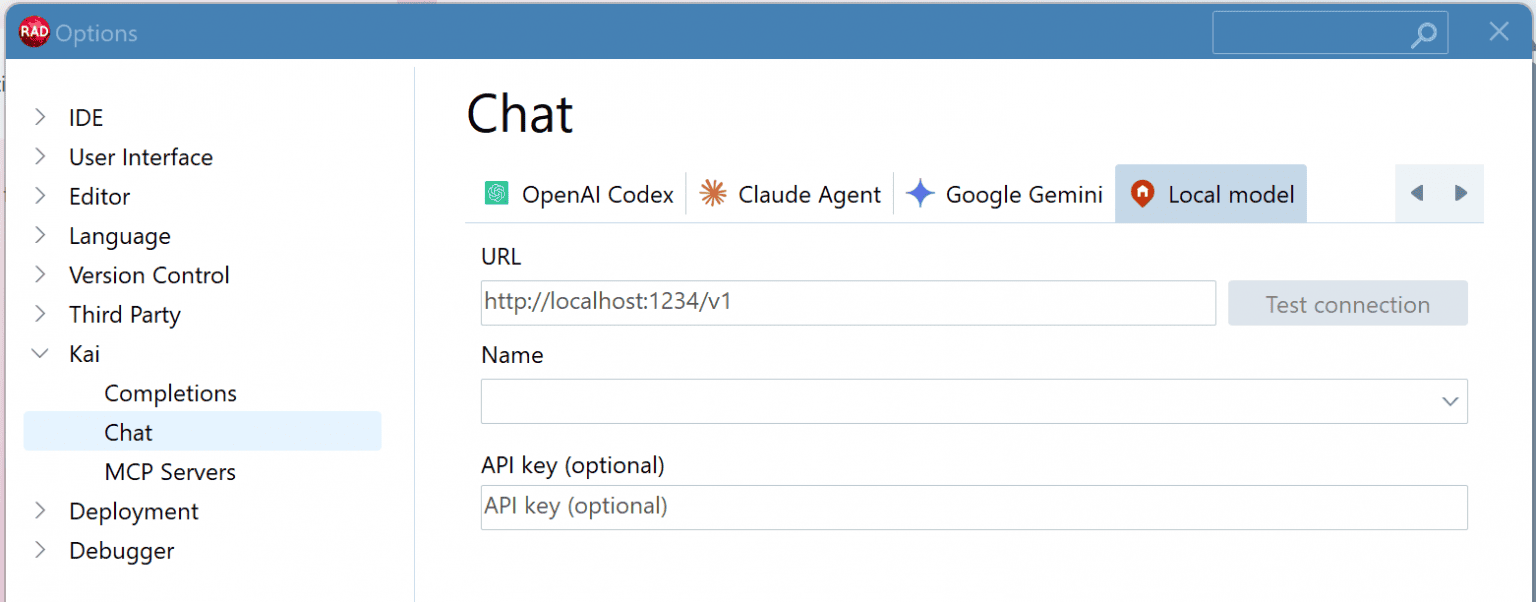Select the Local model tab

tap(1211, 194)
